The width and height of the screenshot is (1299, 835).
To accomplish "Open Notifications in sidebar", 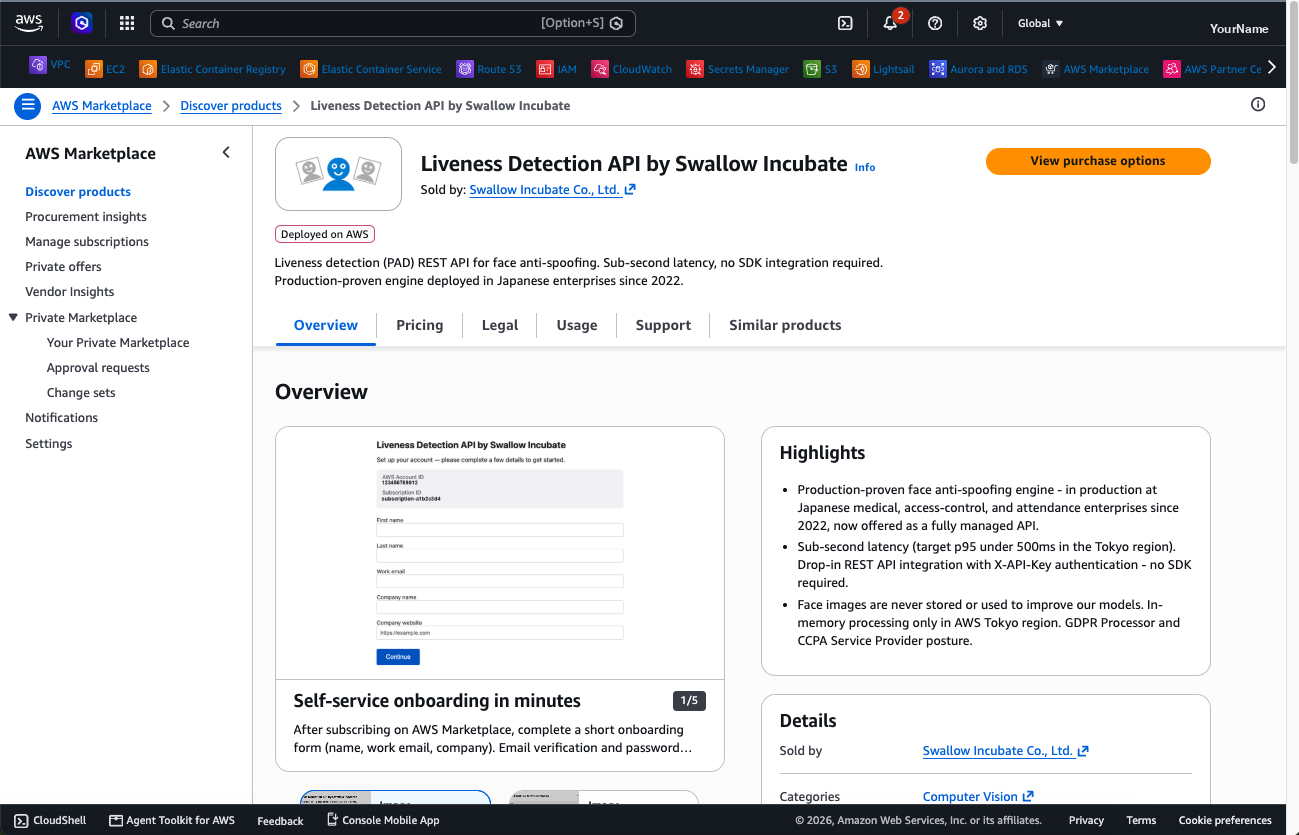I will [62, 417].
